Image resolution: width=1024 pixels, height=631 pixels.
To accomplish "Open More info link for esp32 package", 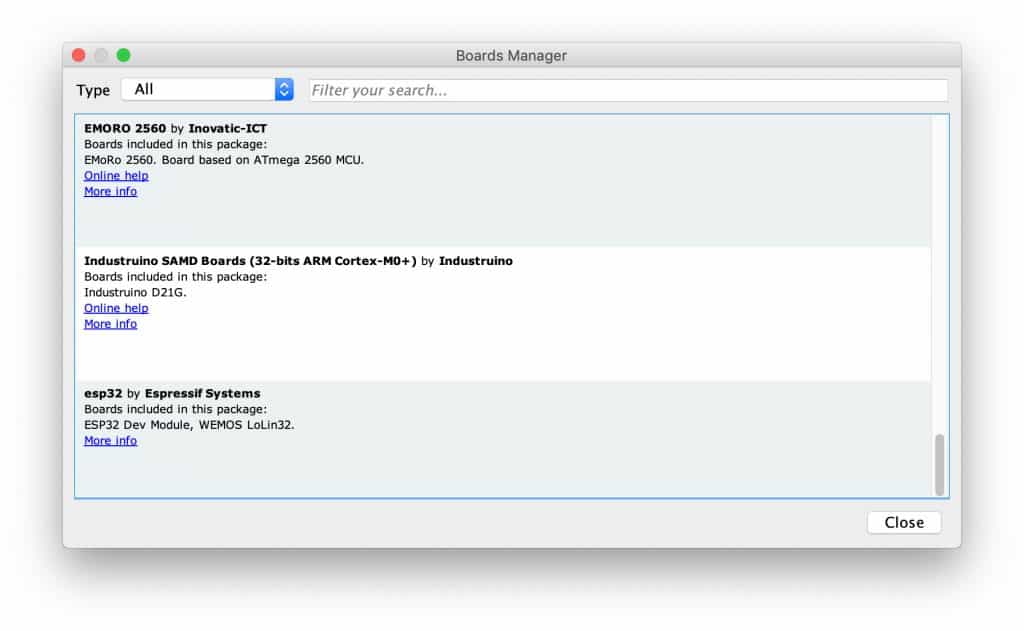I will point(110,441).
